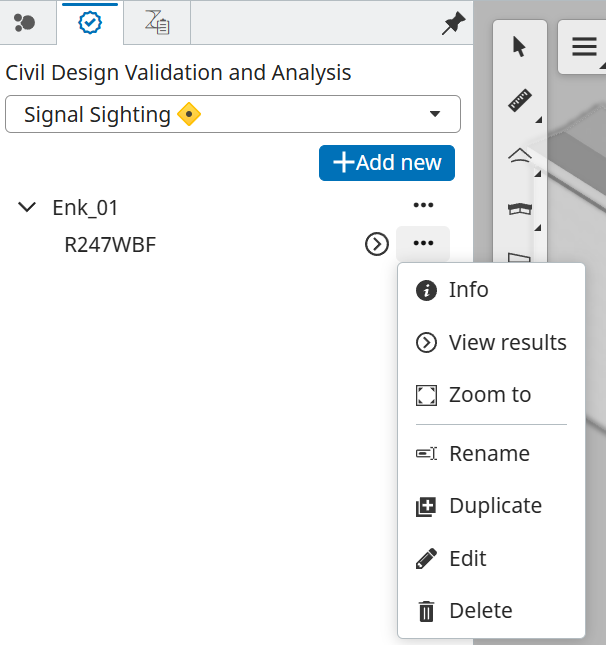Click the arc chevron tool icon
This screenshot has width=606, height=645.
(520, 155)
